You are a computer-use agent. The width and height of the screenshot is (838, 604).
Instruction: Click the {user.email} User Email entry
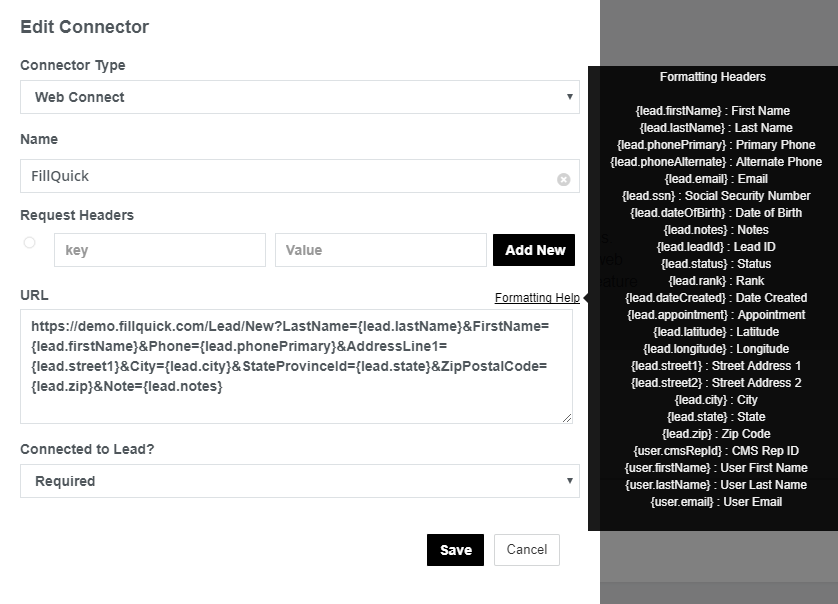[713, 502]
